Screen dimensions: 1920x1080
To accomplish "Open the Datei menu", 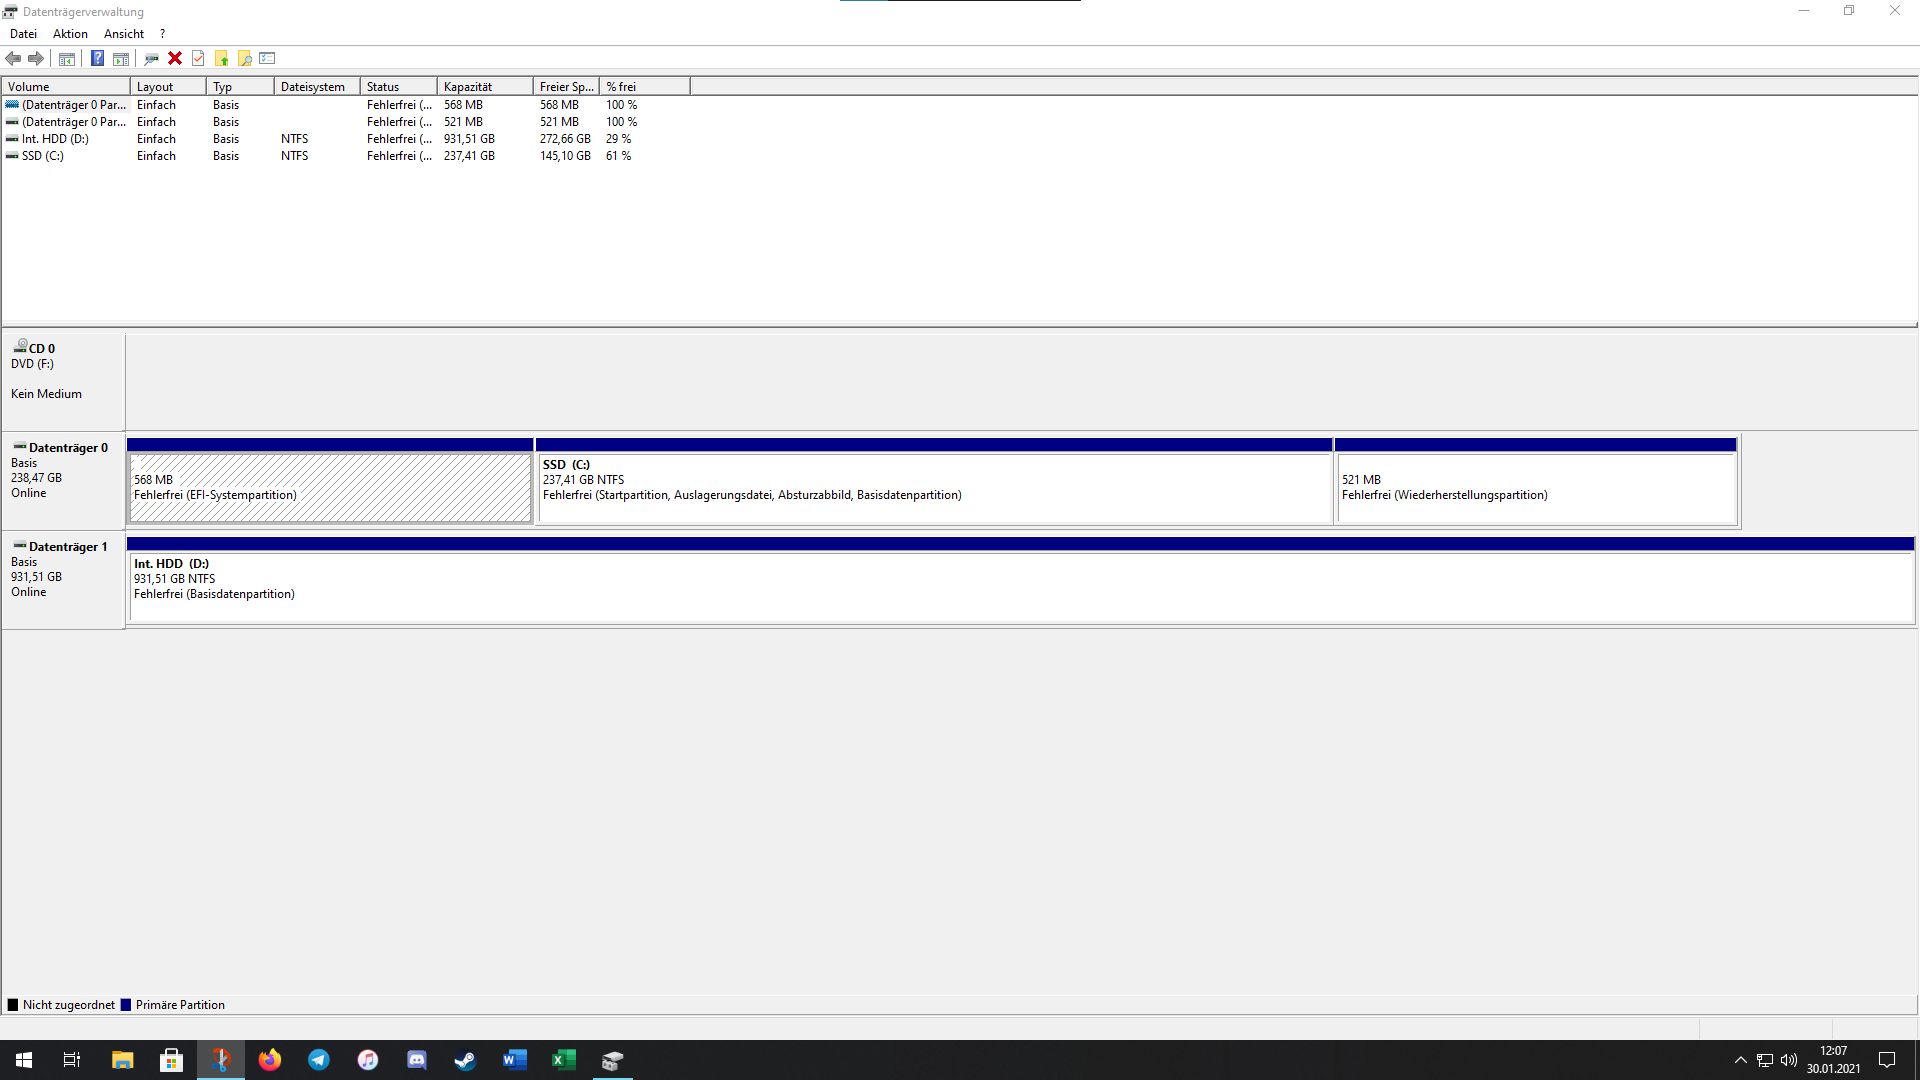I will (x=23, y=33).
